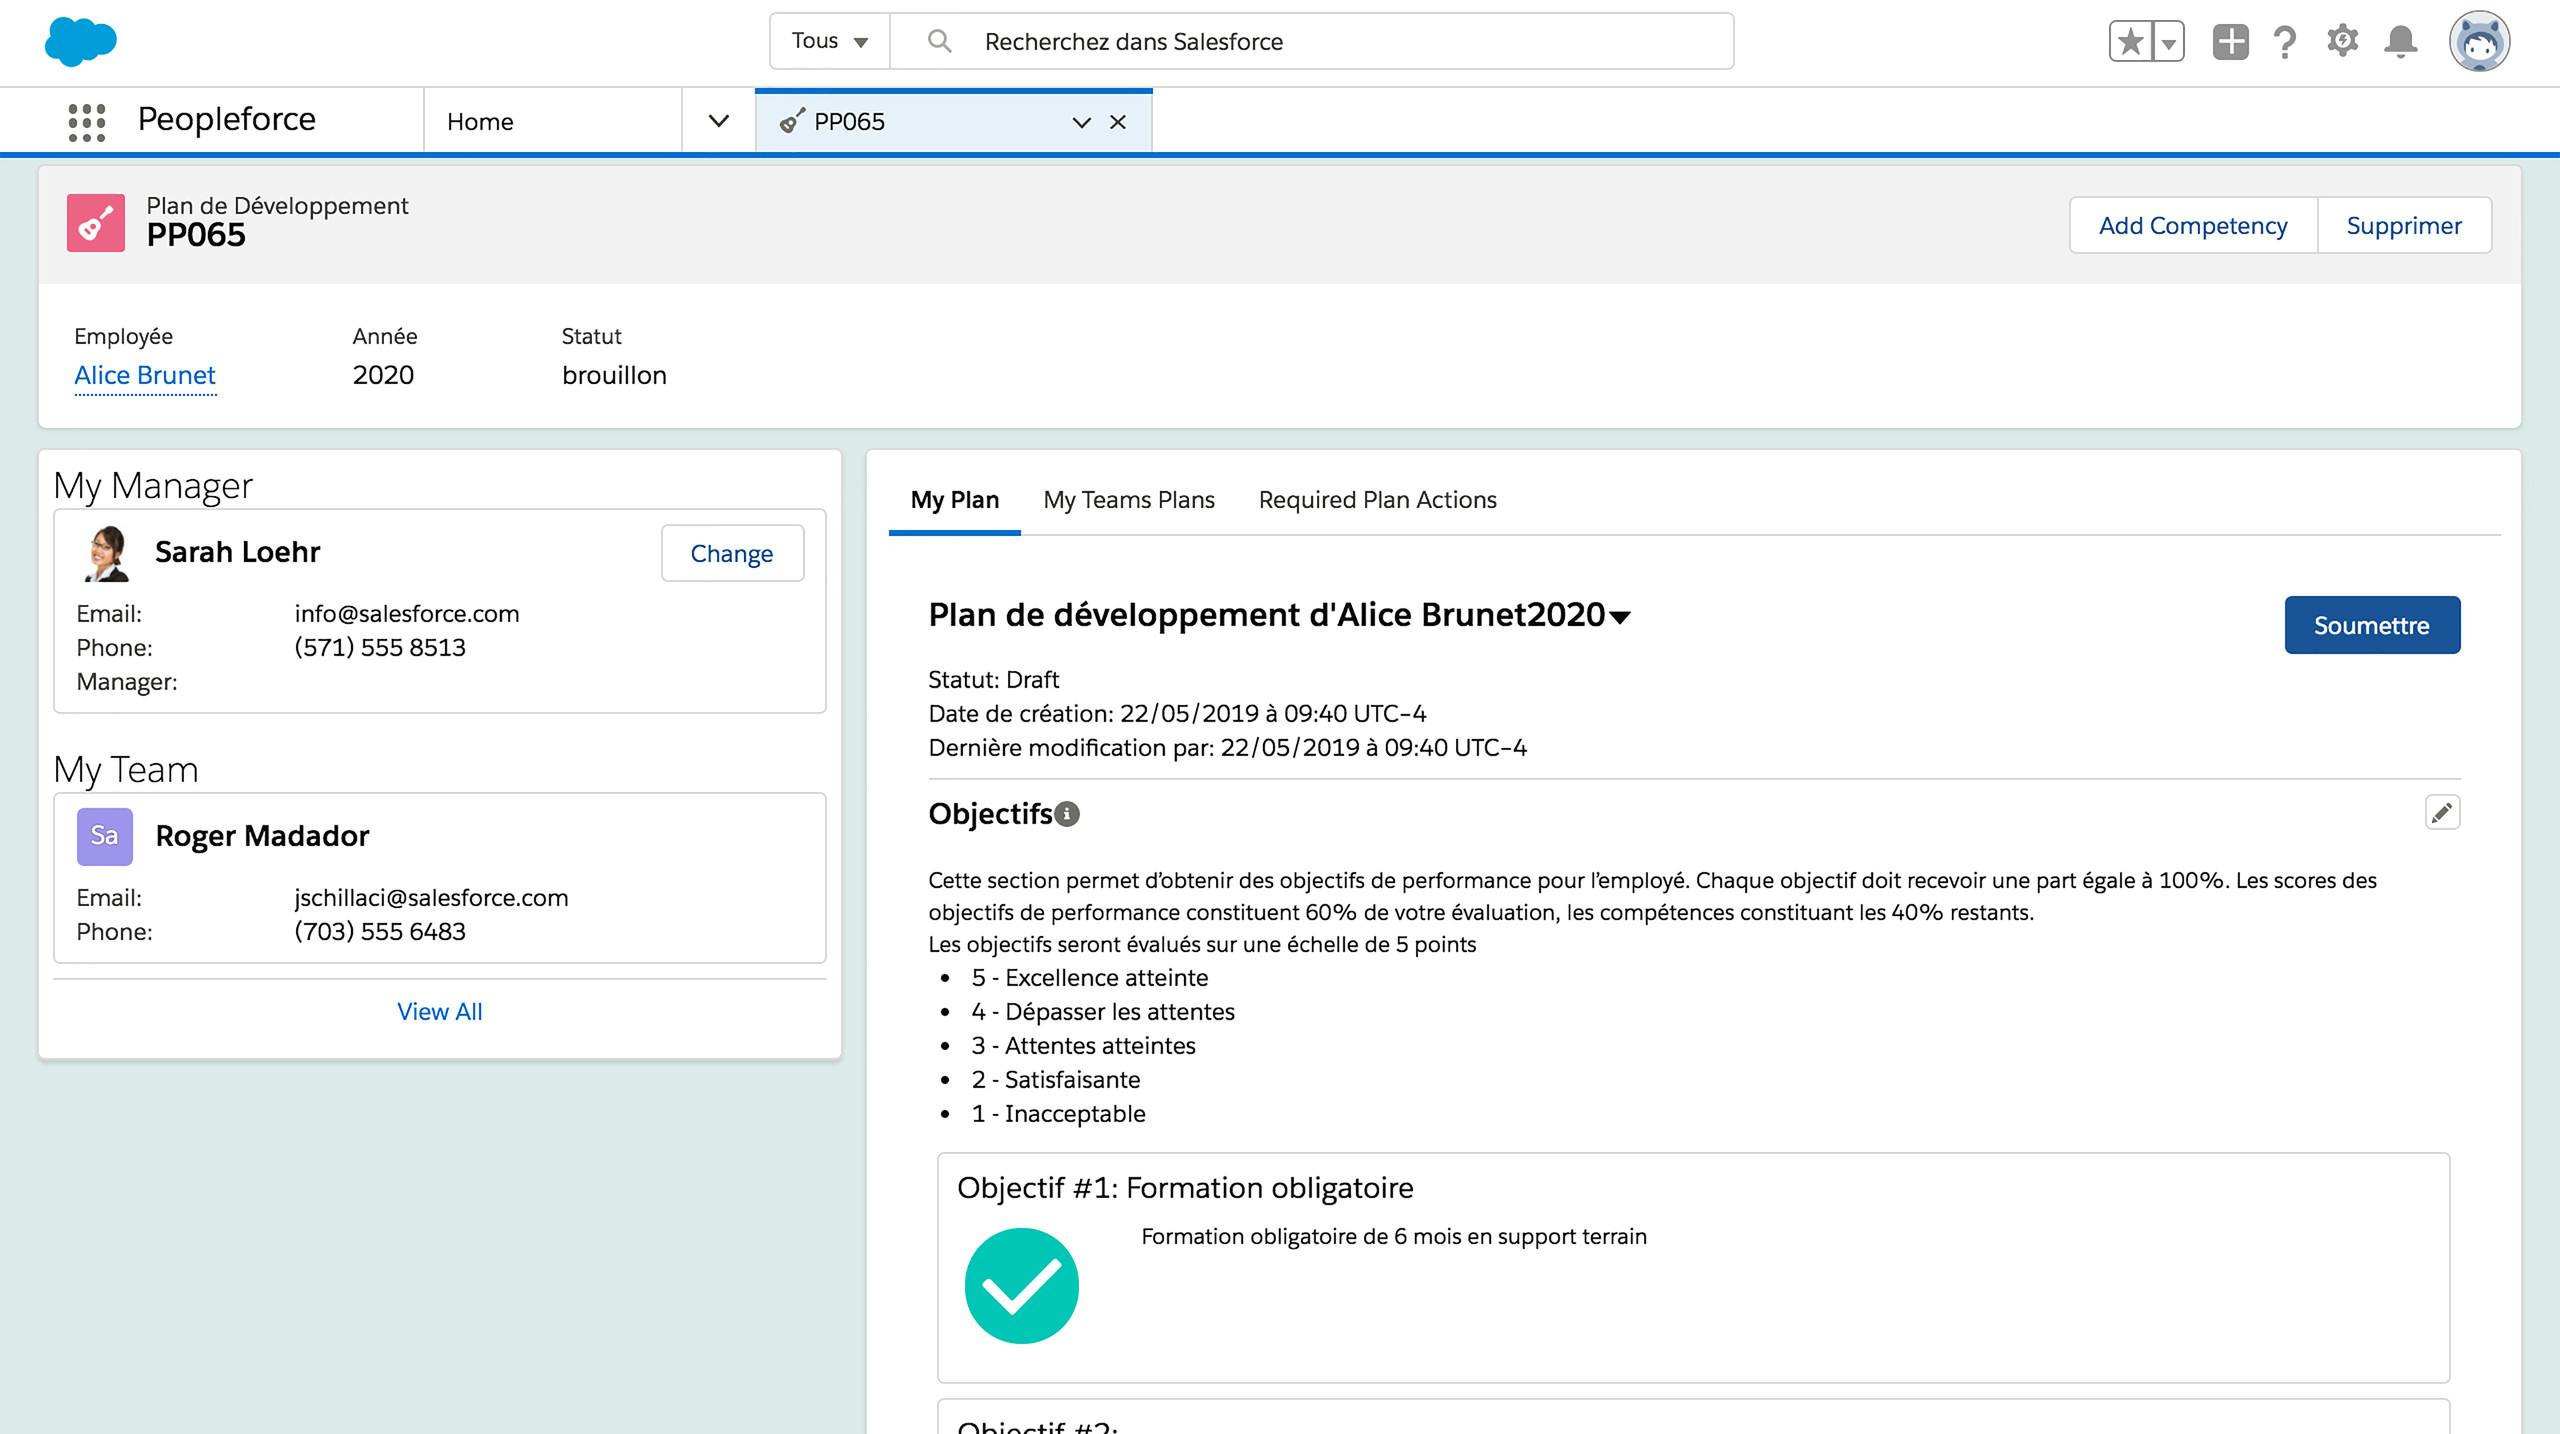Click the global actions plus icon

(2230, 42)
